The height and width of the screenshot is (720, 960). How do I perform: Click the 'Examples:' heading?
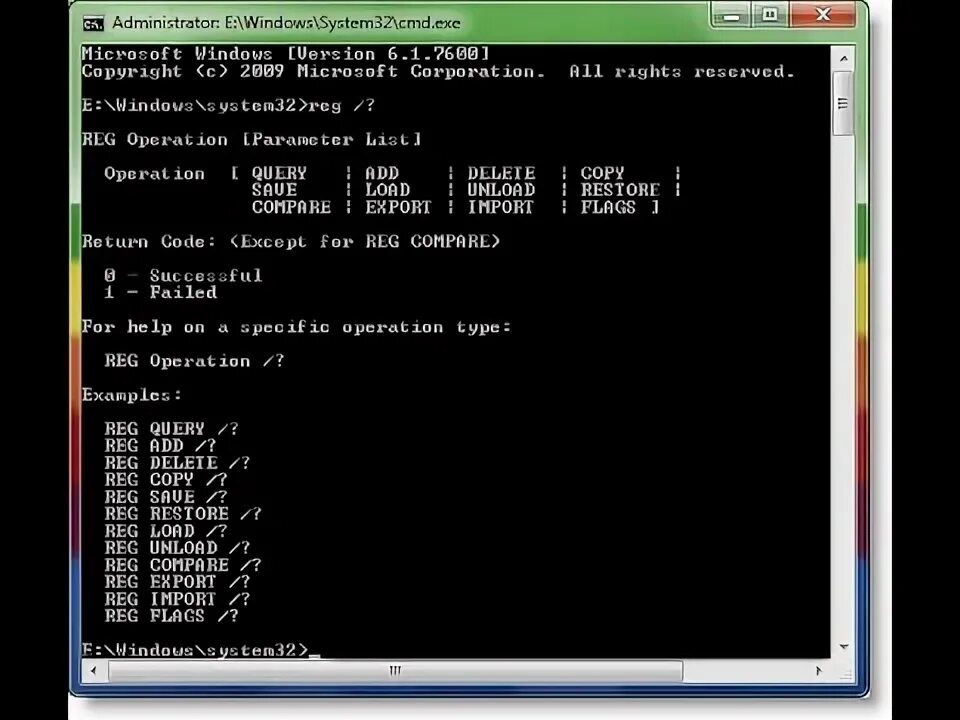point(132,395)
